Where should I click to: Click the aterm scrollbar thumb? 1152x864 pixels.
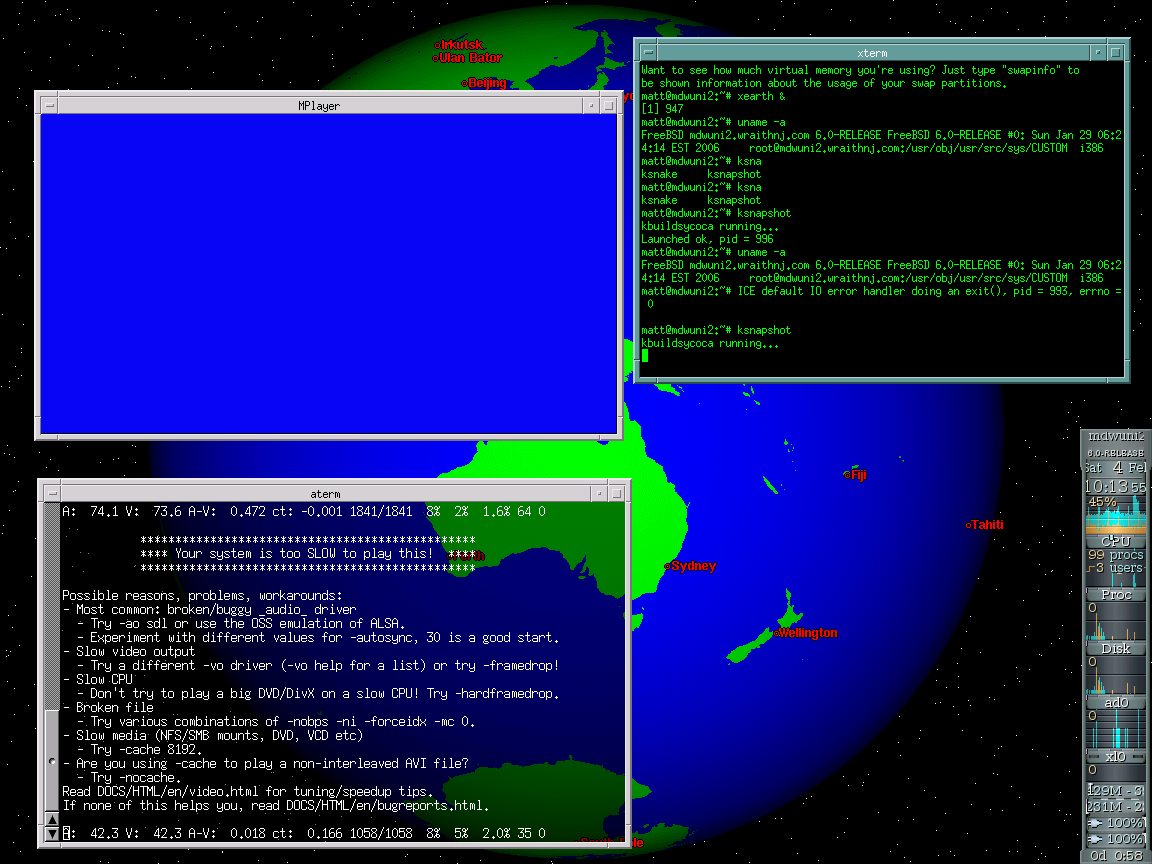pos(52,761)
